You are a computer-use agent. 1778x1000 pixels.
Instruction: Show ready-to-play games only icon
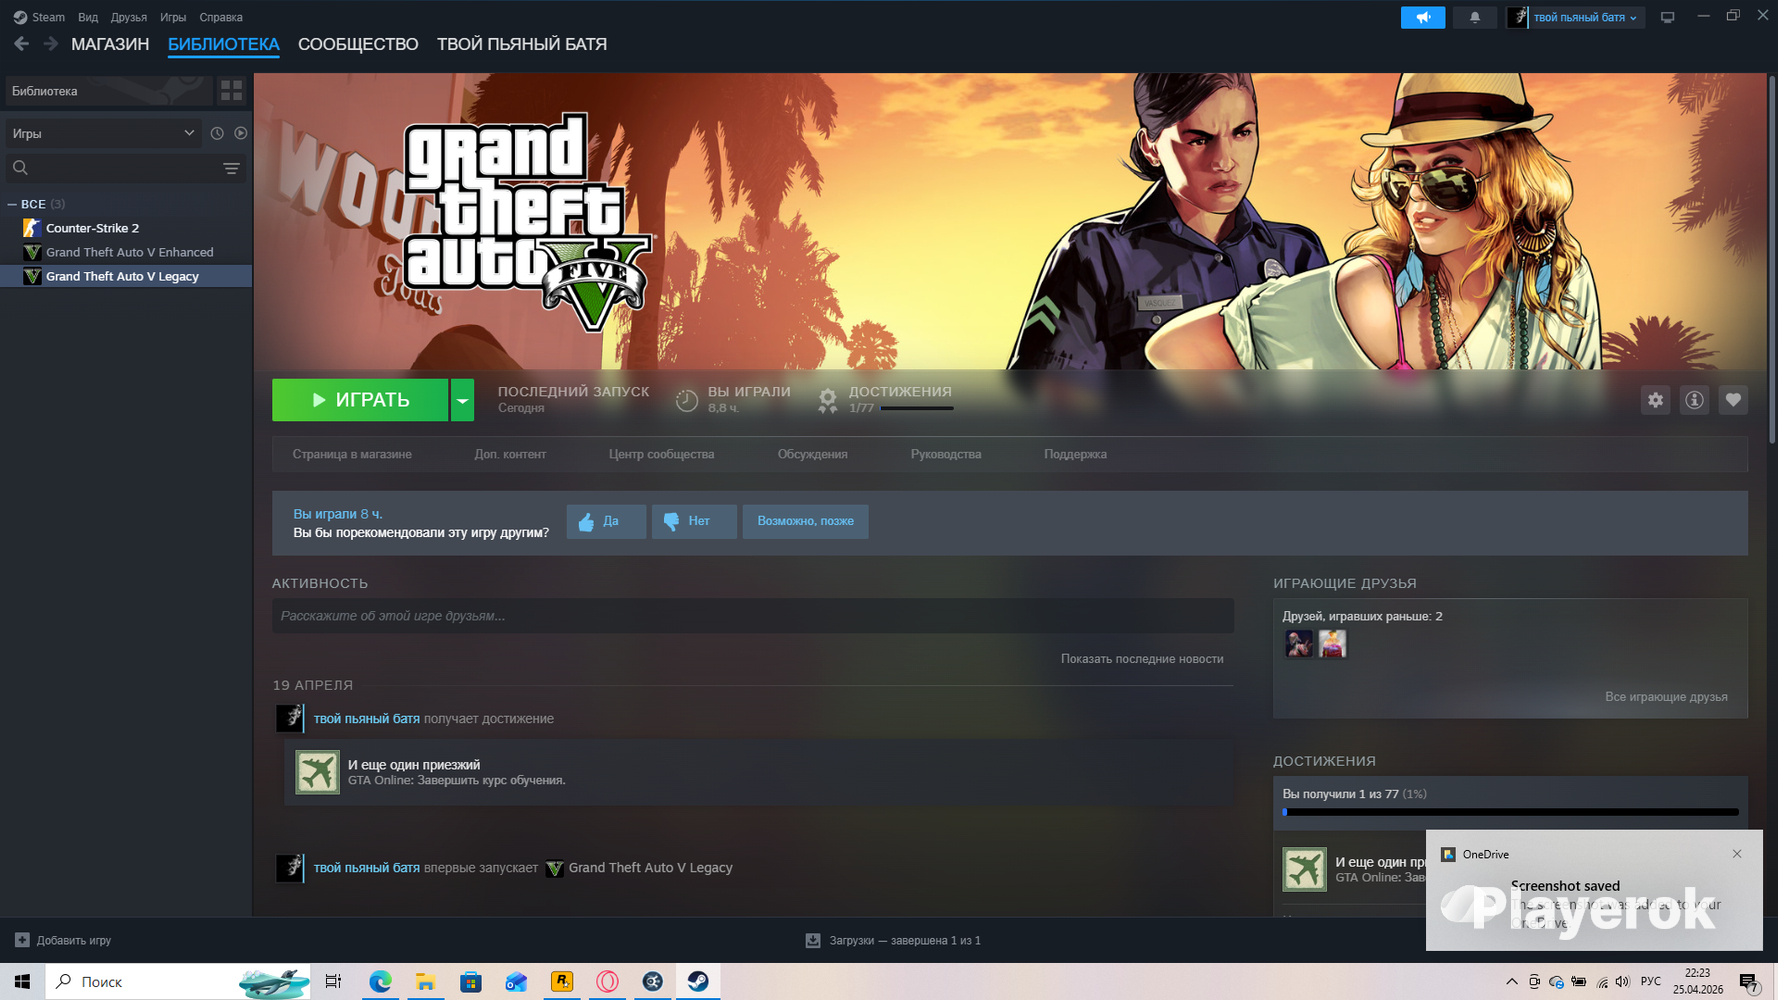click(240, 133)
